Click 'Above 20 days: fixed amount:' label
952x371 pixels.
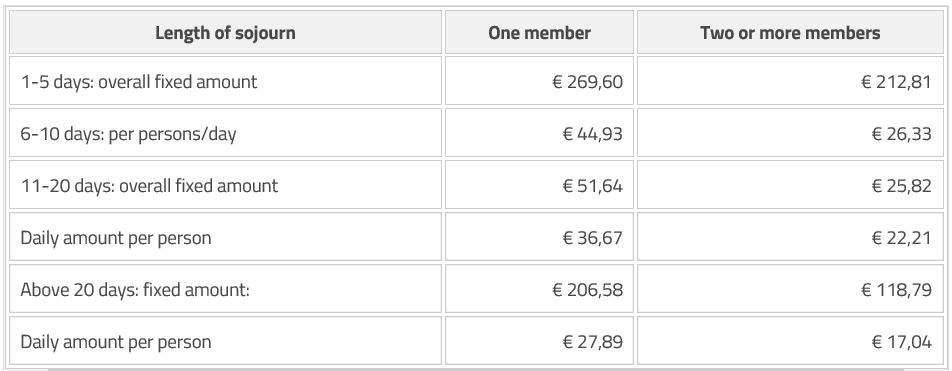135,290
